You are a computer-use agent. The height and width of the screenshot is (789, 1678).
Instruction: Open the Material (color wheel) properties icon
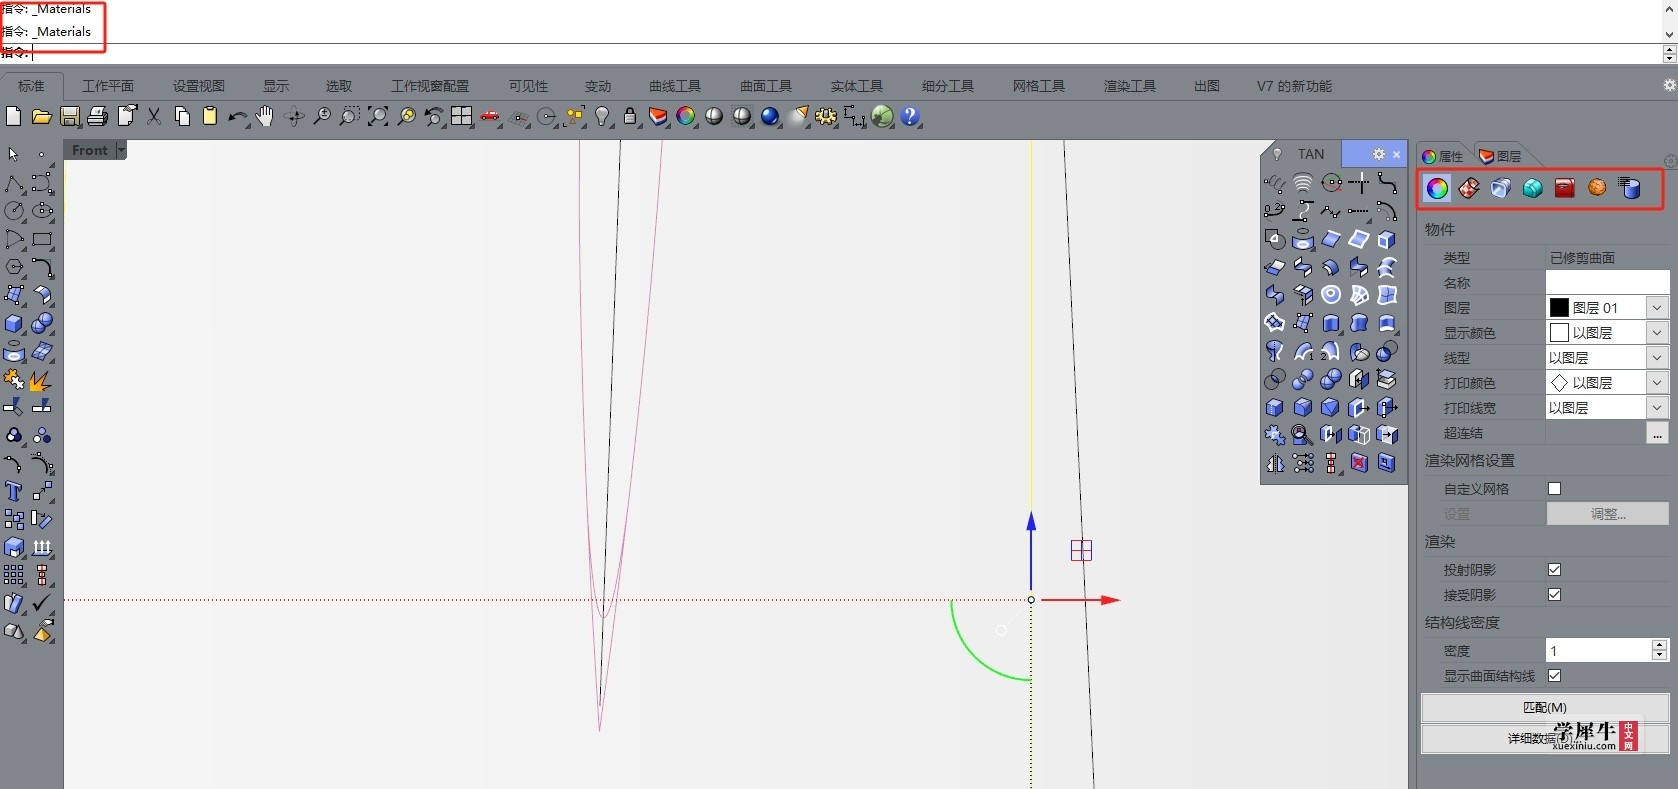(1437, 188)
